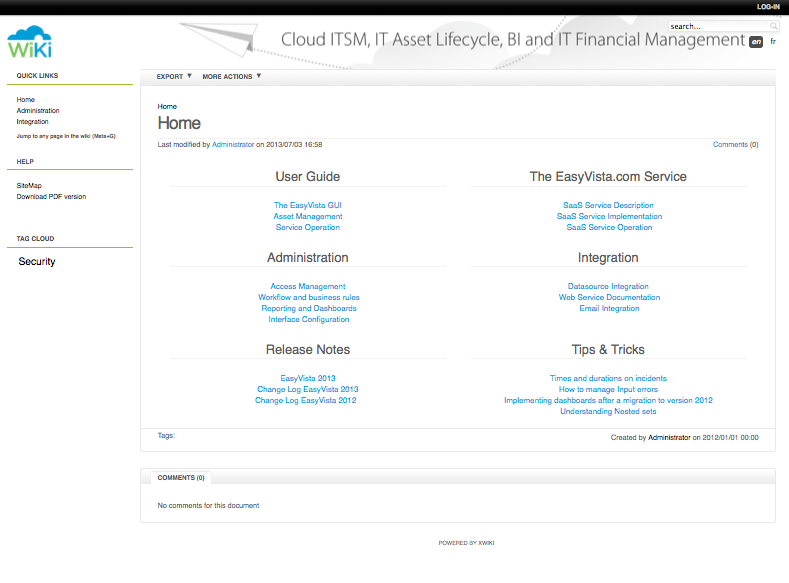789x583 pixels.
Task: Click 'No comments for this document' text
Action: pos(208,506)
